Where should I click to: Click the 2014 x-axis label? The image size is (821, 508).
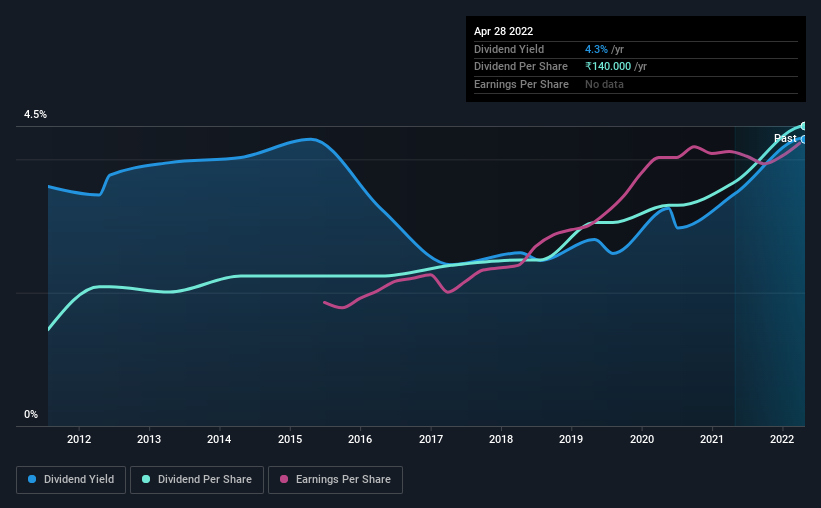click(219, 439)
